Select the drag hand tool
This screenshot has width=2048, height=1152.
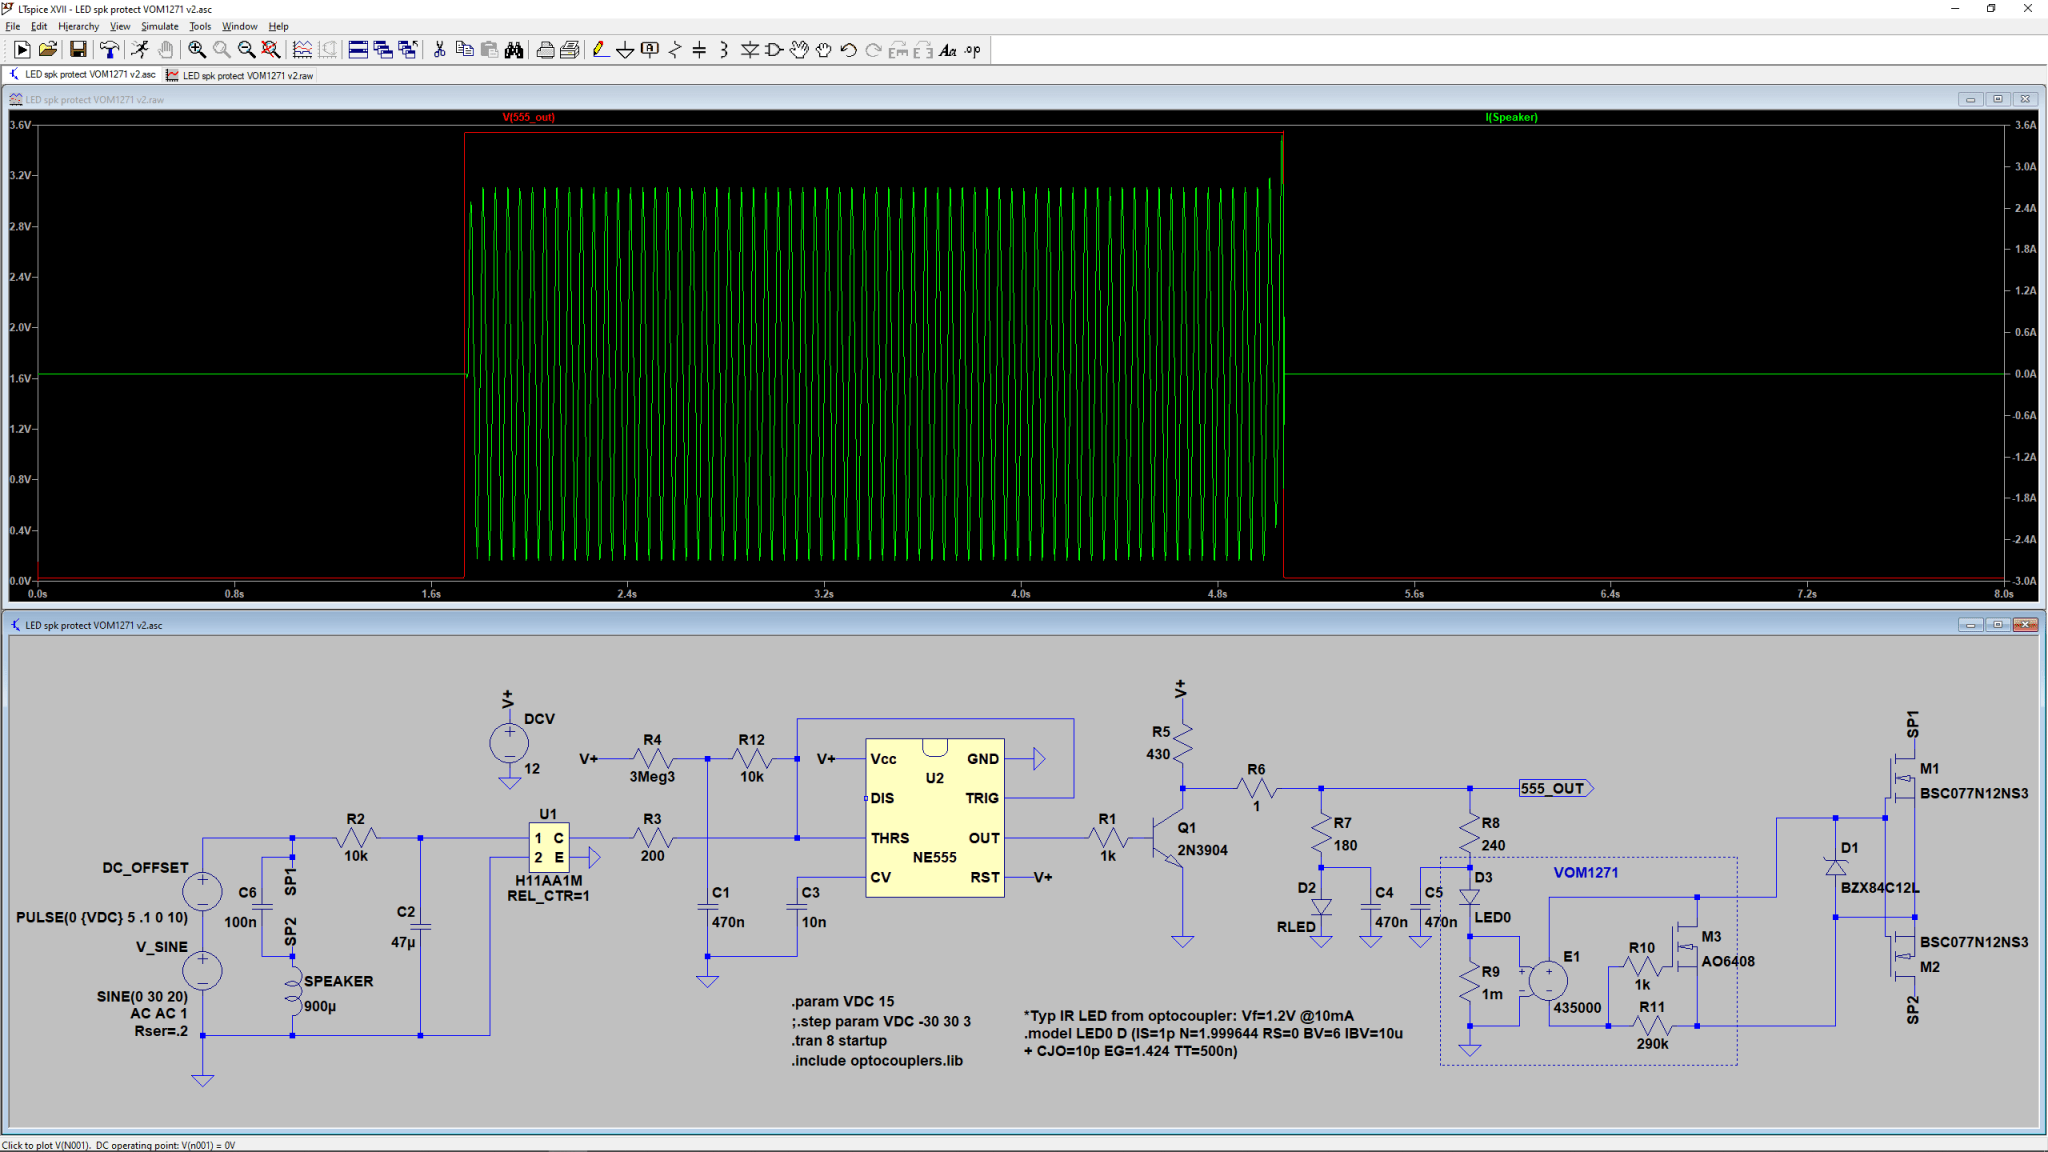(x=824, y=49)
